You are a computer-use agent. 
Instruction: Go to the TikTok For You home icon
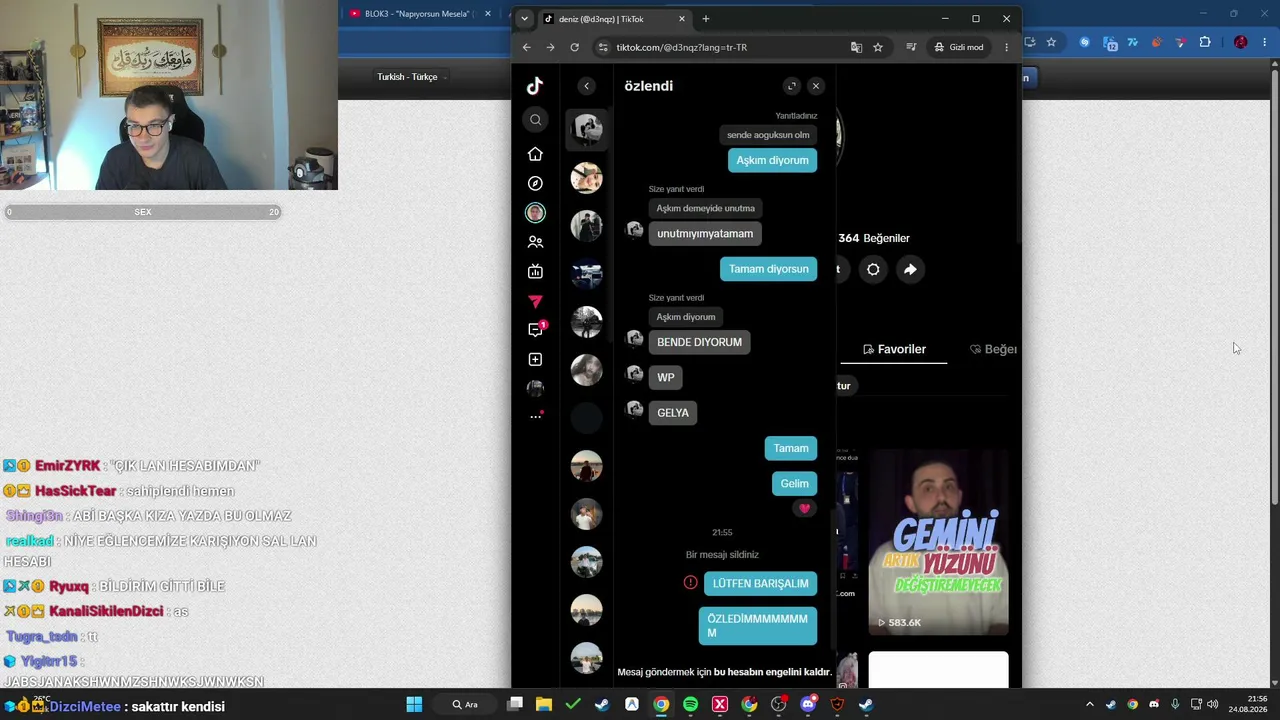tap(535, 154)
